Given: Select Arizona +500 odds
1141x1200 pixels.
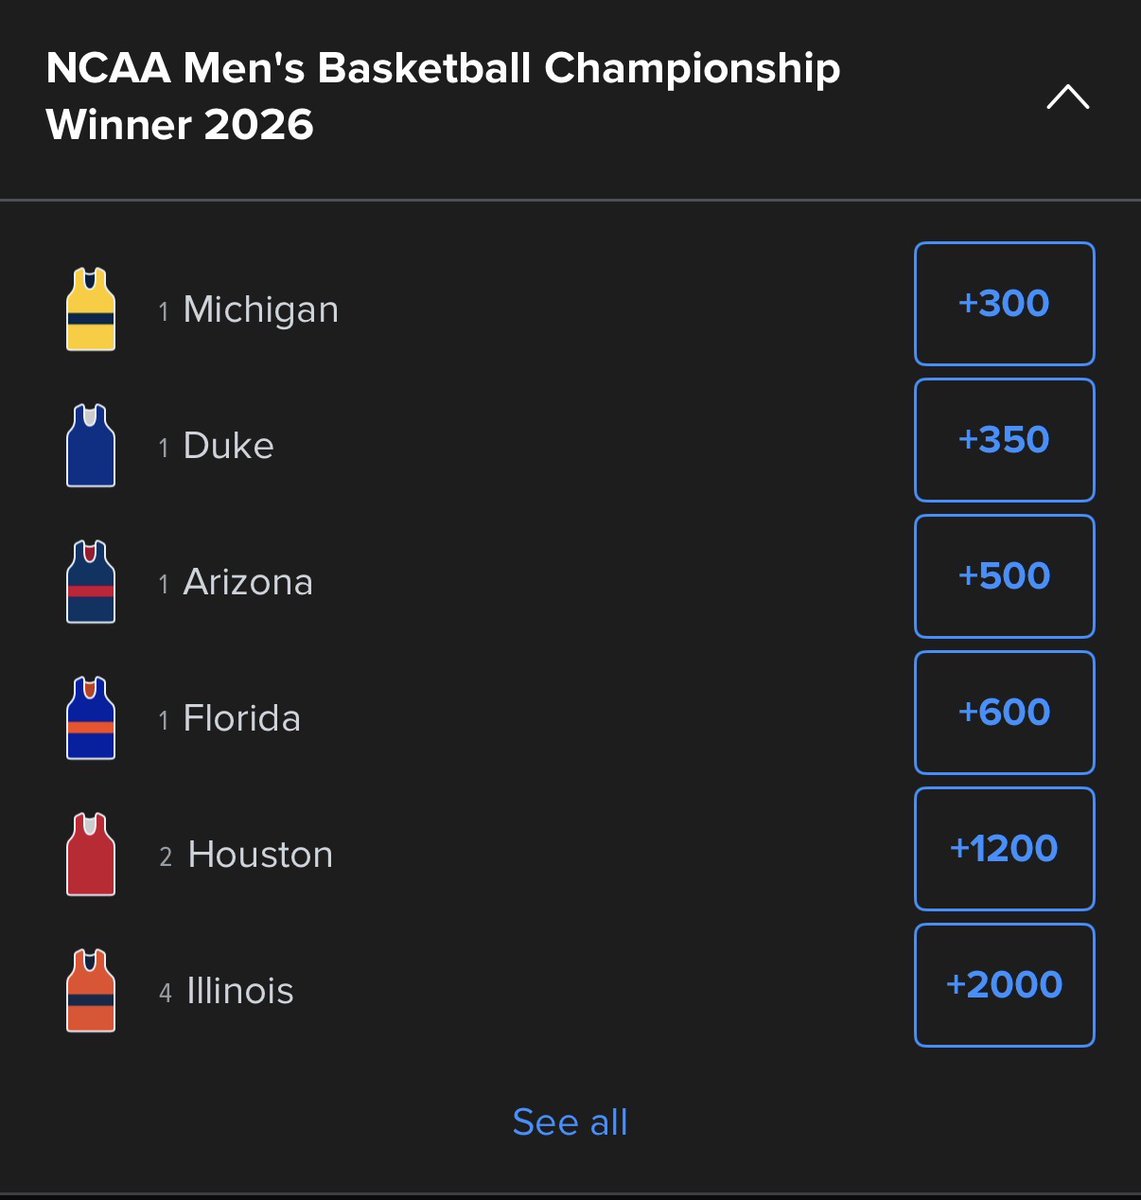Looking at the screenshot, I should [1004, 576].
